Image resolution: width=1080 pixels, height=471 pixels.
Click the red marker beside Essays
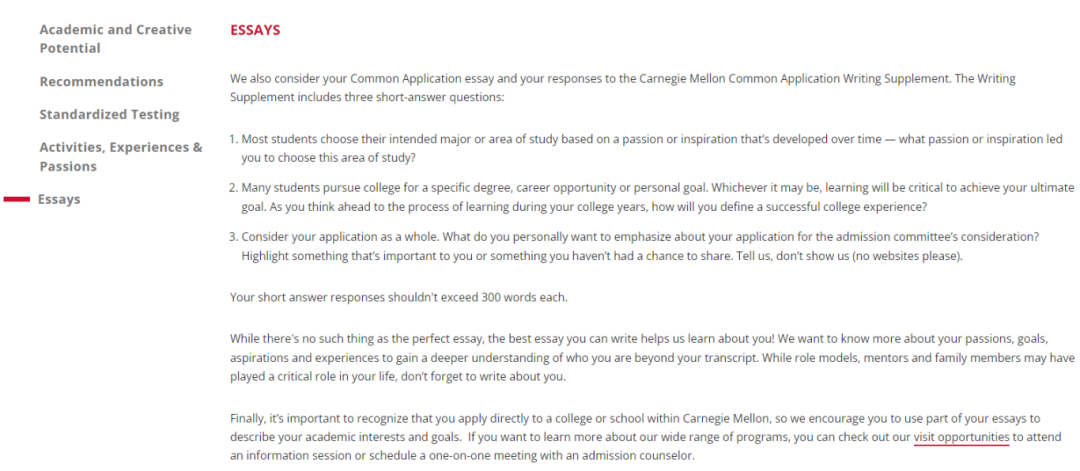click(17, 200)
